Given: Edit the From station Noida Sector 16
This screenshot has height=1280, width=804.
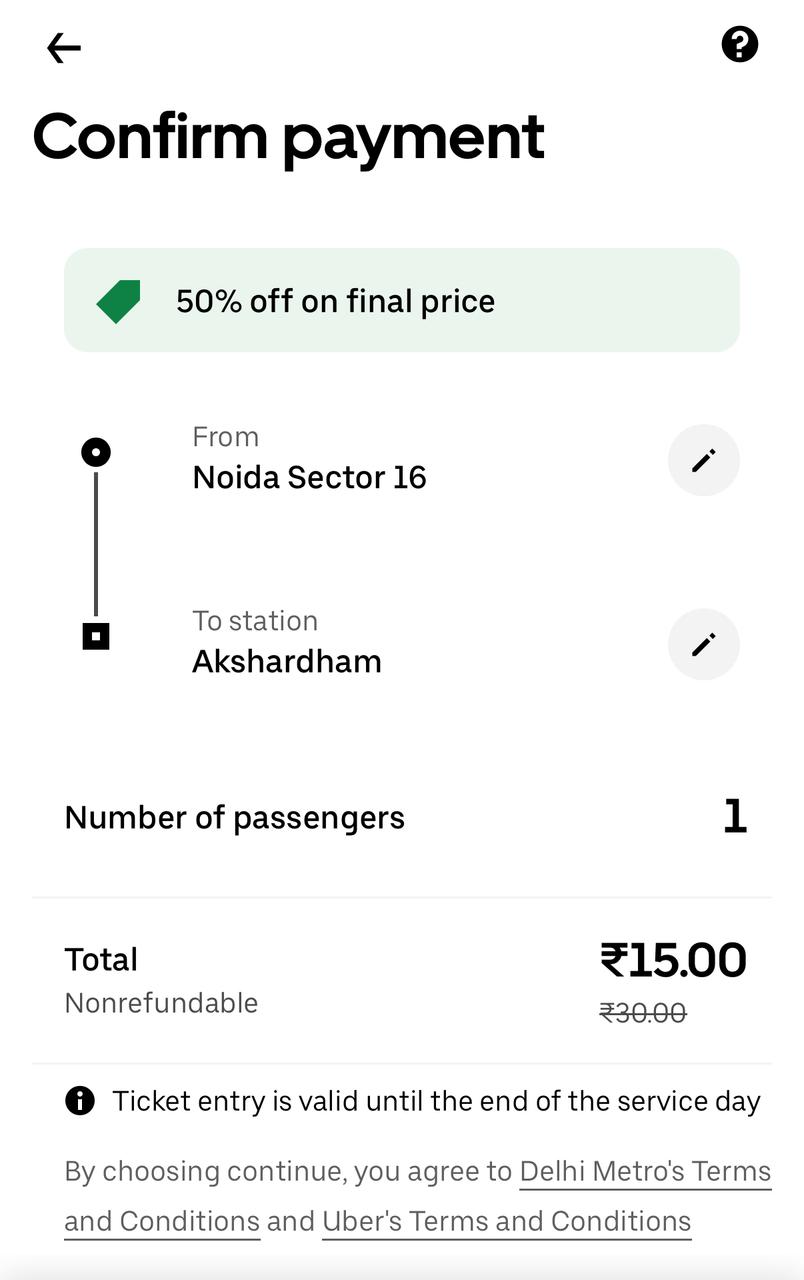Looking at the screenshot, I should (x=703, y=460).
